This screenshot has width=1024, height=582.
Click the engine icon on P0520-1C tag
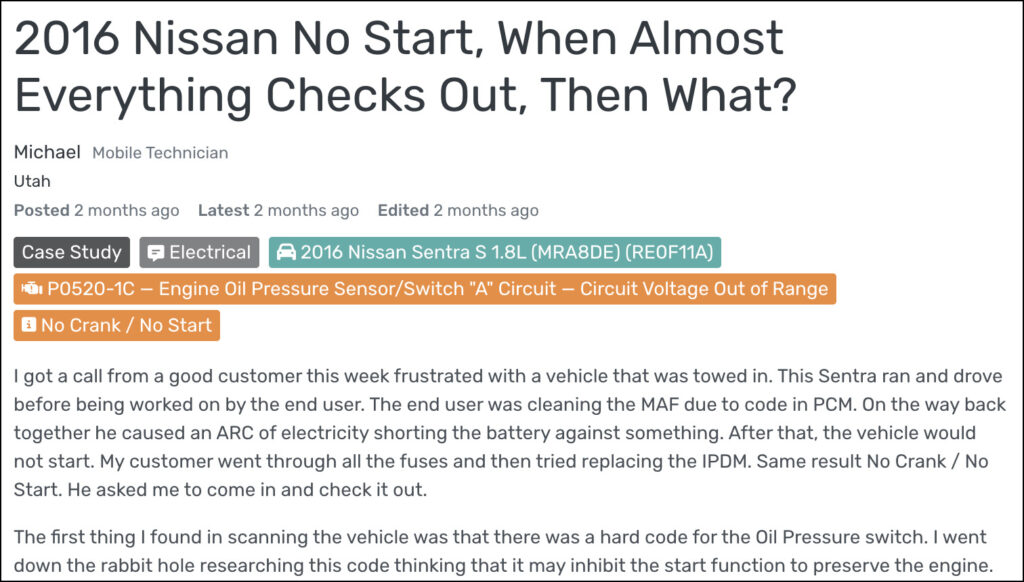(x=31, y=289)
